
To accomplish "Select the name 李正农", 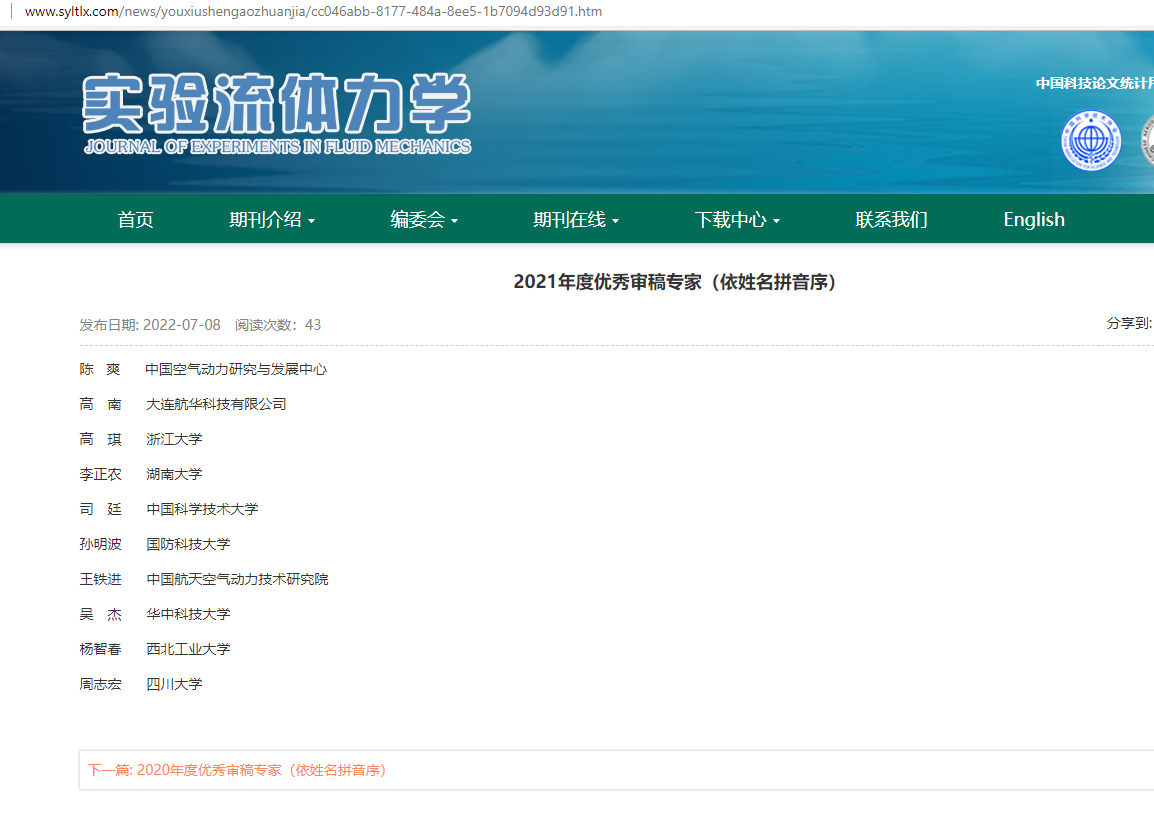I will click(x=100, y=474).
